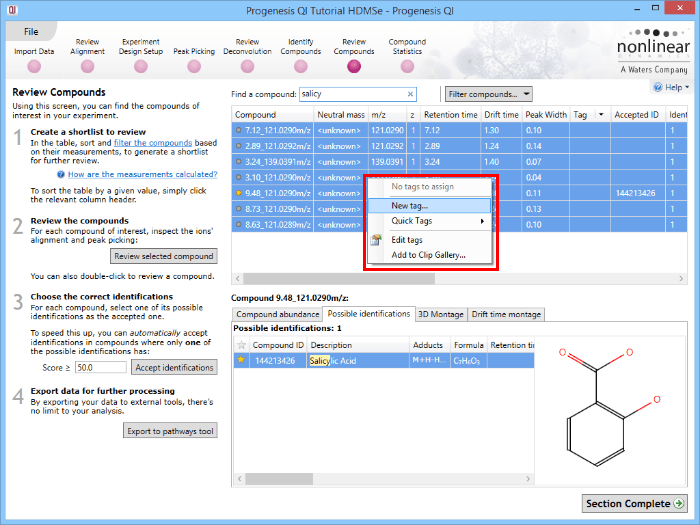Click the star column header in identifications table
Viewport: 700px width, 525px height.
pyautogui.click(x=242, y=345)
